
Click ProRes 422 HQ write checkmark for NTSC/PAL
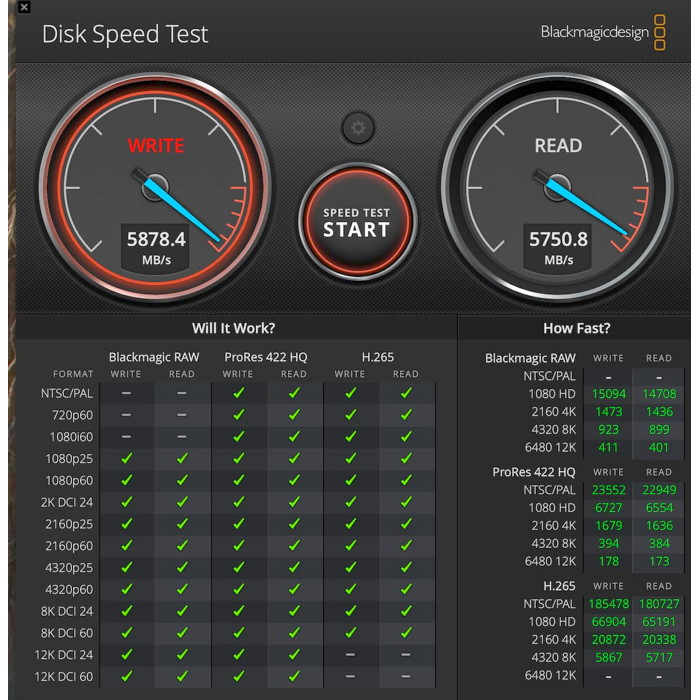(238, 393)
